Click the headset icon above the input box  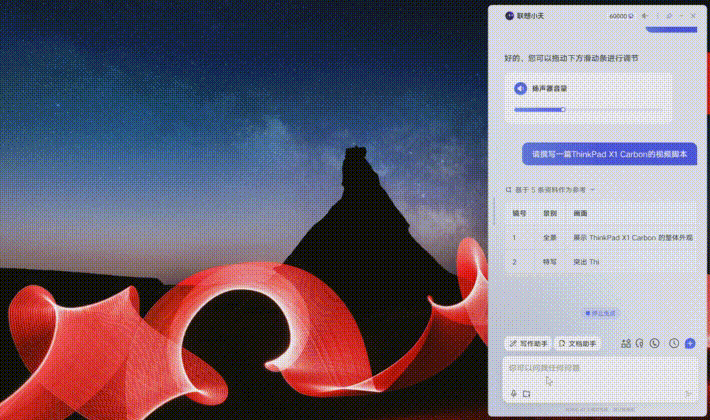[640, 343]
